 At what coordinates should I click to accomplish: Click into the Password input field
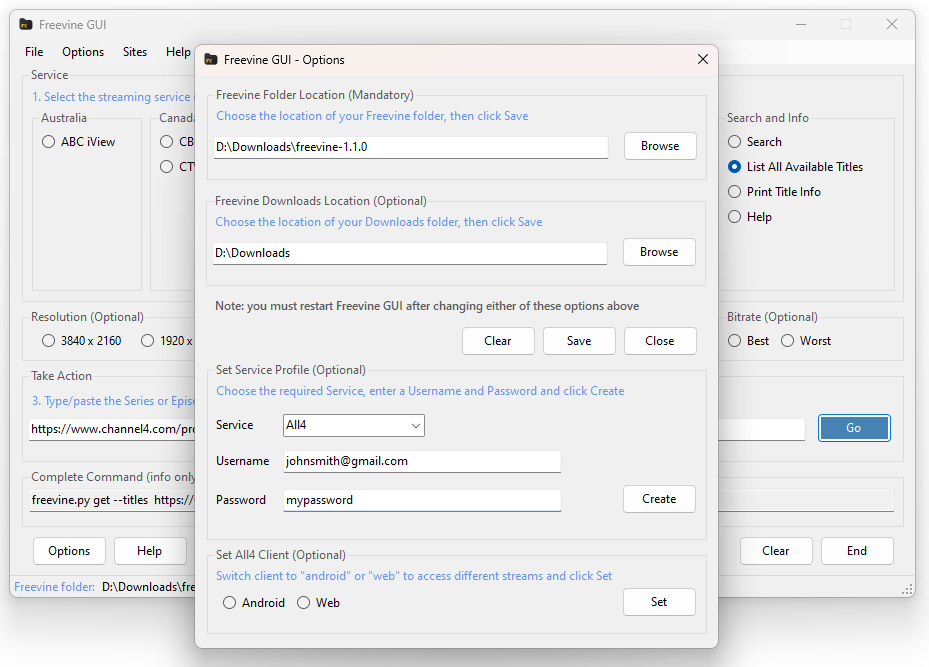(x=421, y=500)
